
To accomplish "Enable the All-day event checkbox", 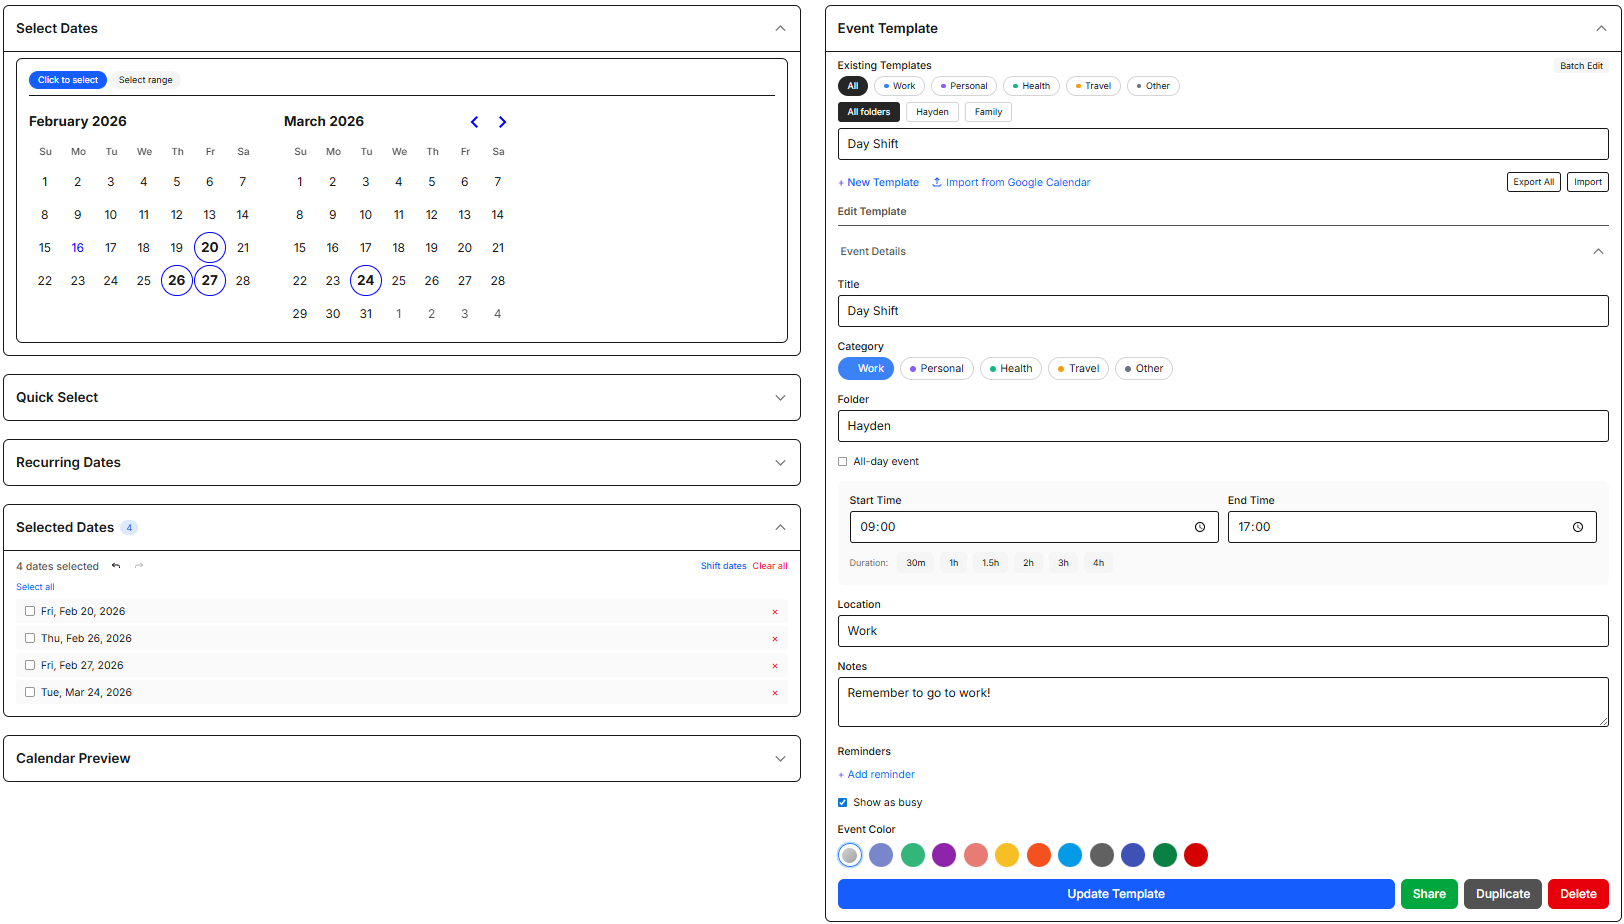I will point(843,461).
